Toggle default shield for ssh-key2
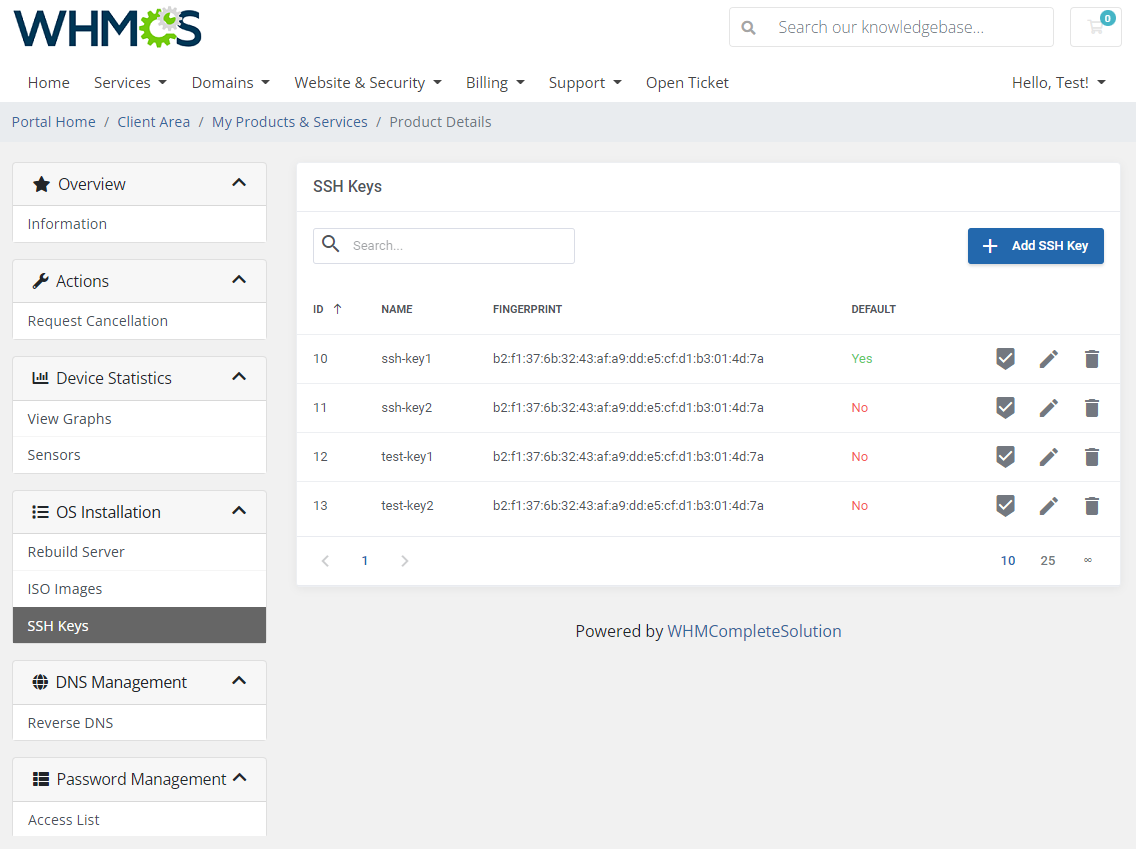The image size is (1136, 849). [1005, 407]
